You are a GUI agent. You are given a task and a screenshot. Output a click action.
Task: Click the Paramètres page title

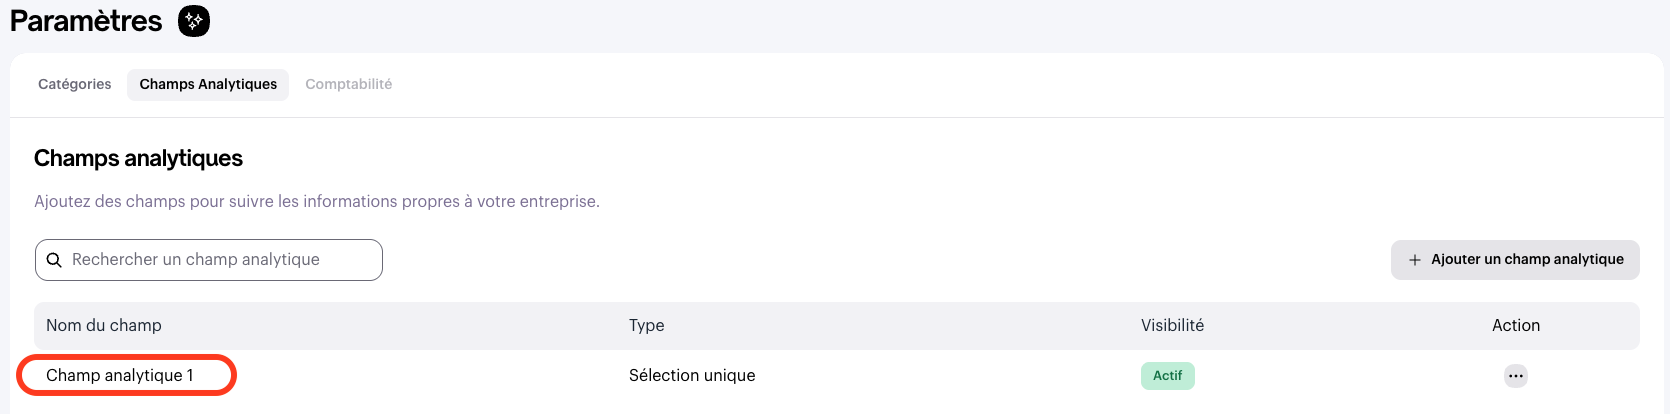pyautogui.click(x=86, y=21)
